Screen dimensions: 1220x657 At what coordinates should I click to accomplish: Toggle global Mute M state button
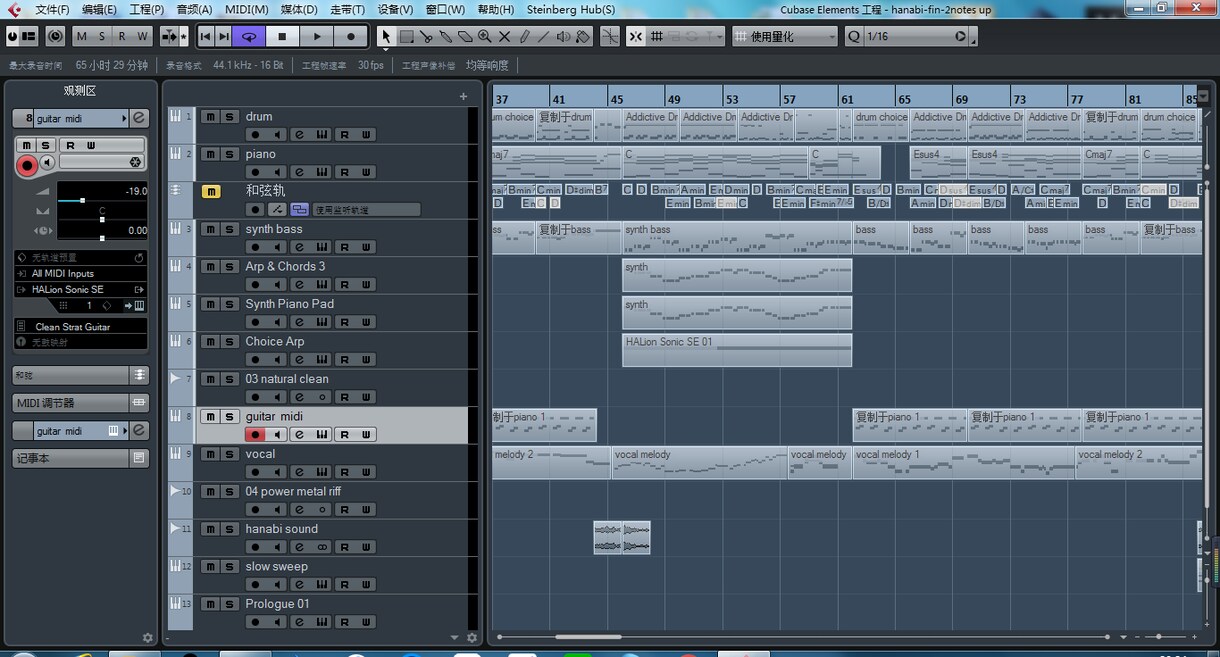point(81,36)
